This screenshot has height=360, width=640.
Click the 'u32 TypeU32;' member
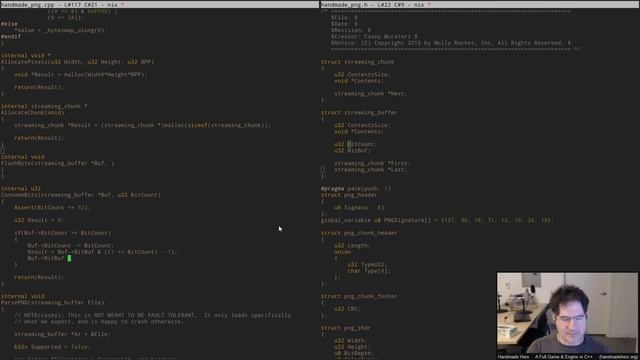367,264
